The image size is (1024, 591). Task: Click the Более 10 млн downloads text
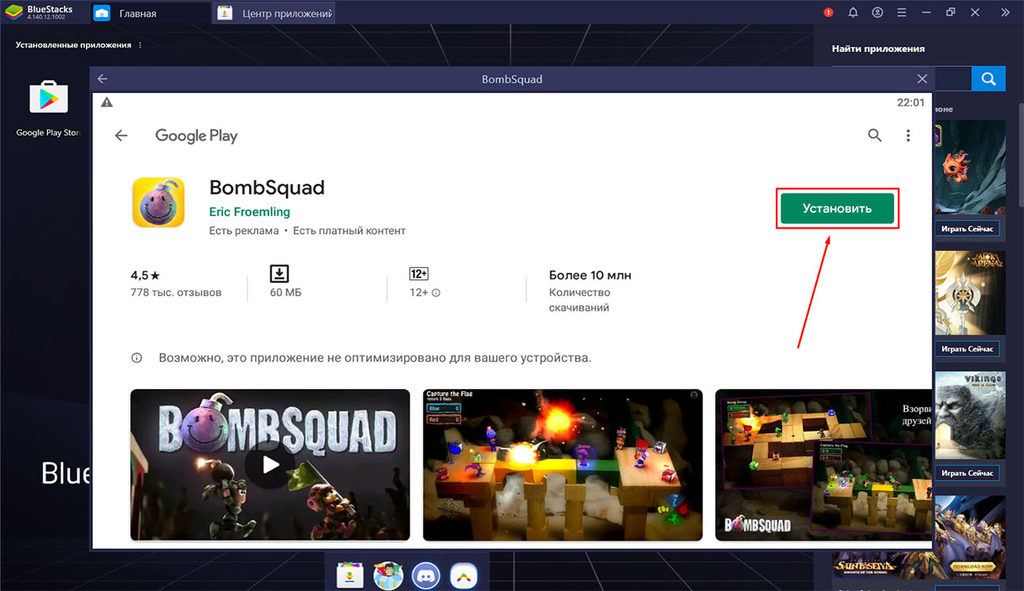click(590, 275)
